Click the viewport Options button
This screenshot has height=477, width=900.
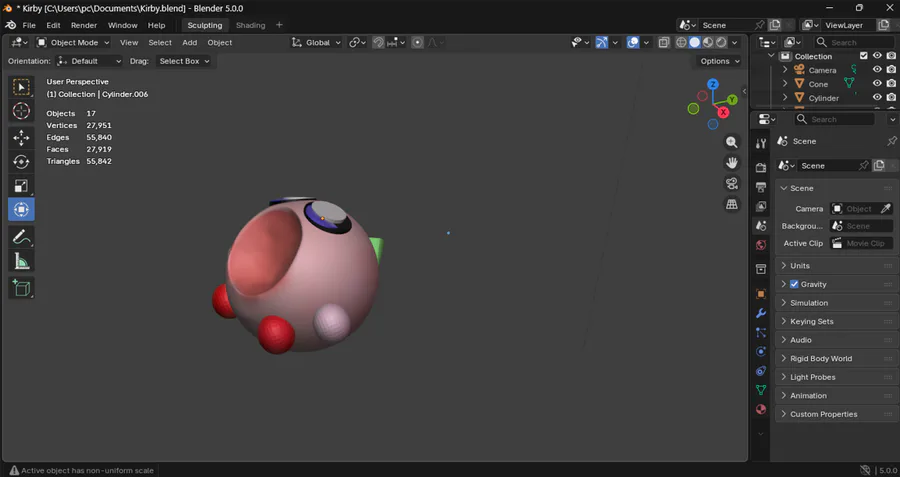pyautogui.click(x=720, y=61)
